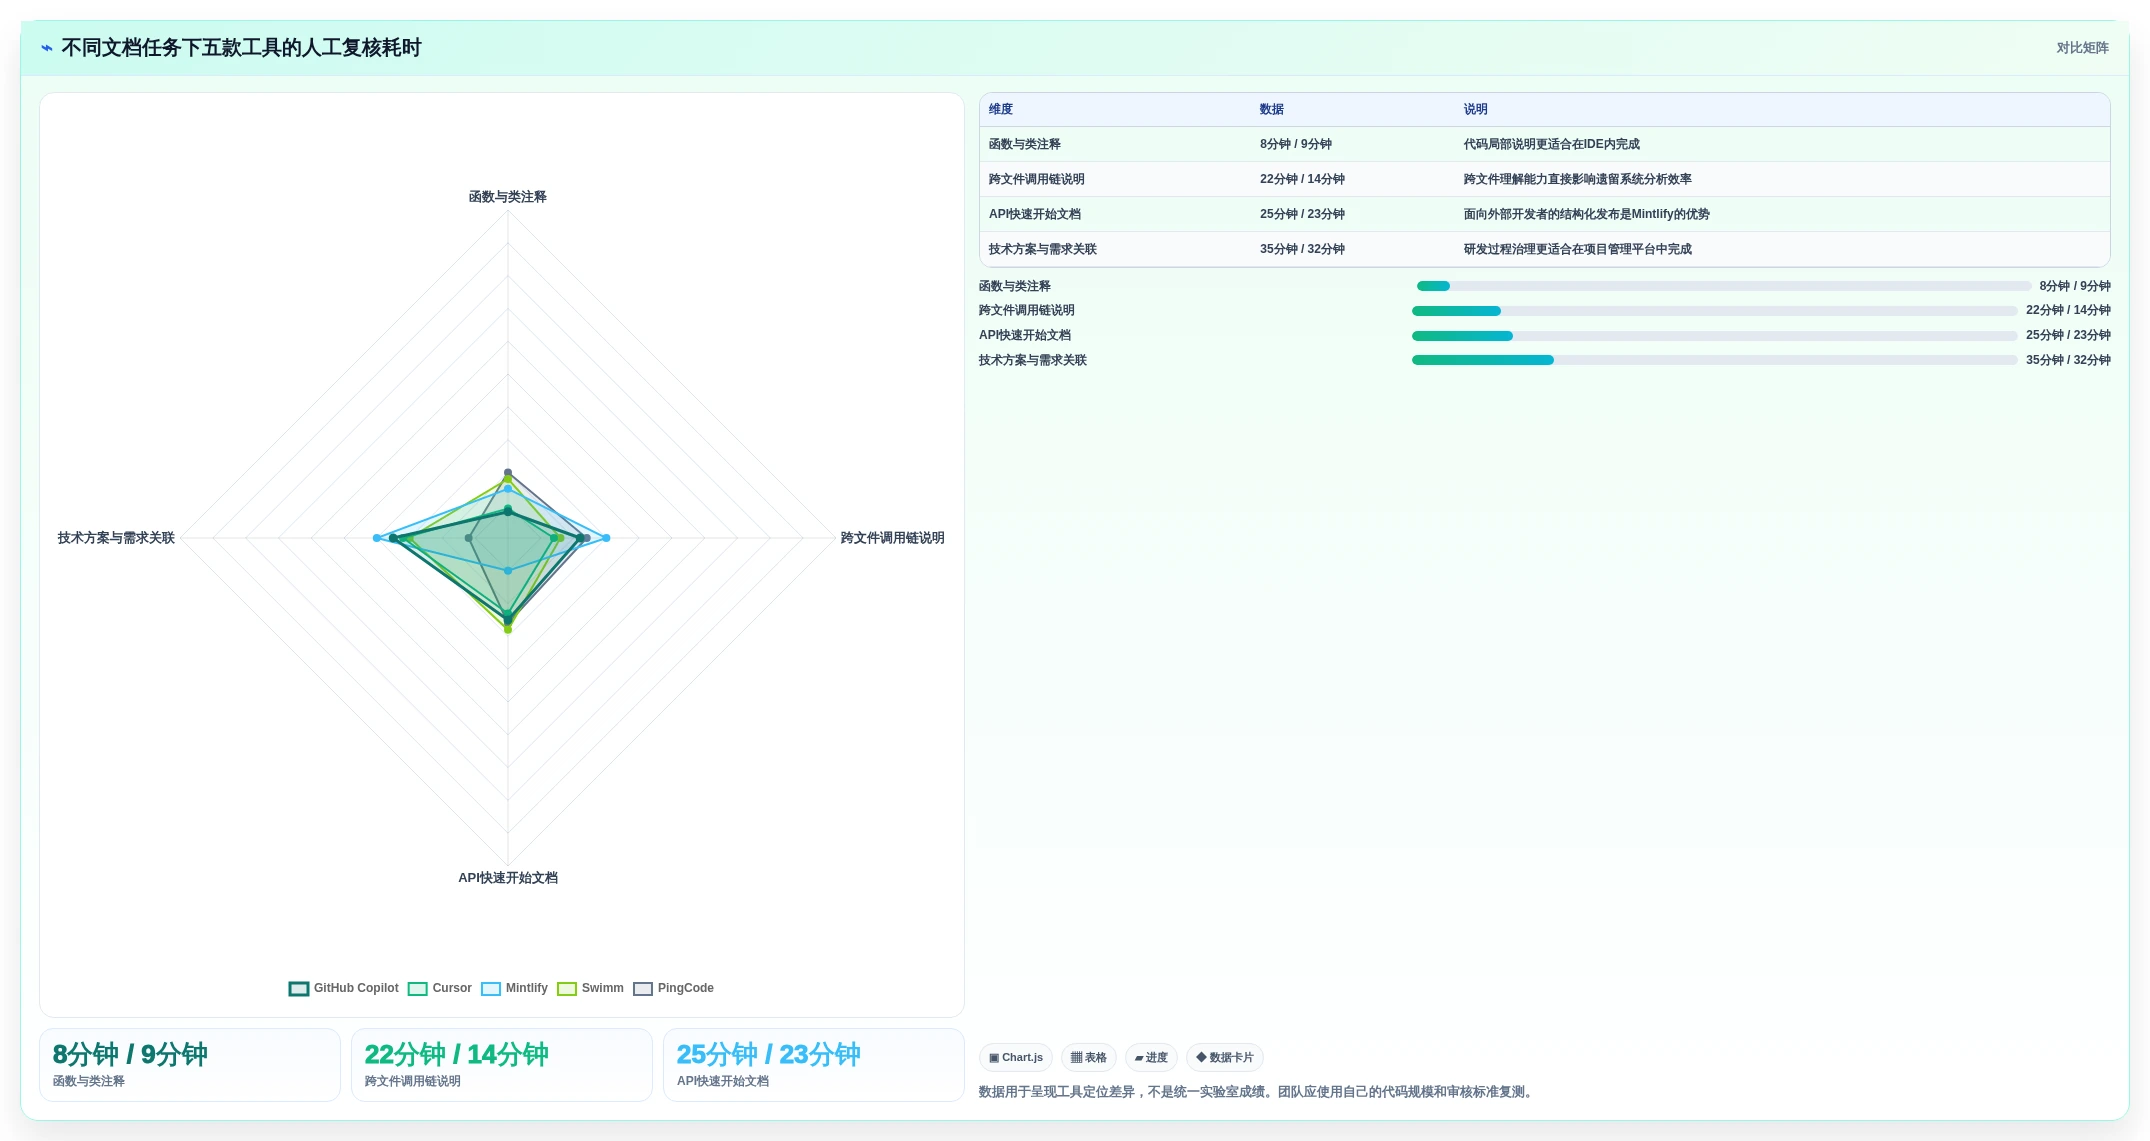Click the 跨文件调用链说明 progress bar
Image resolution: width=2150 pixels, height=1141 pixels.
[x=1714, y=311]
